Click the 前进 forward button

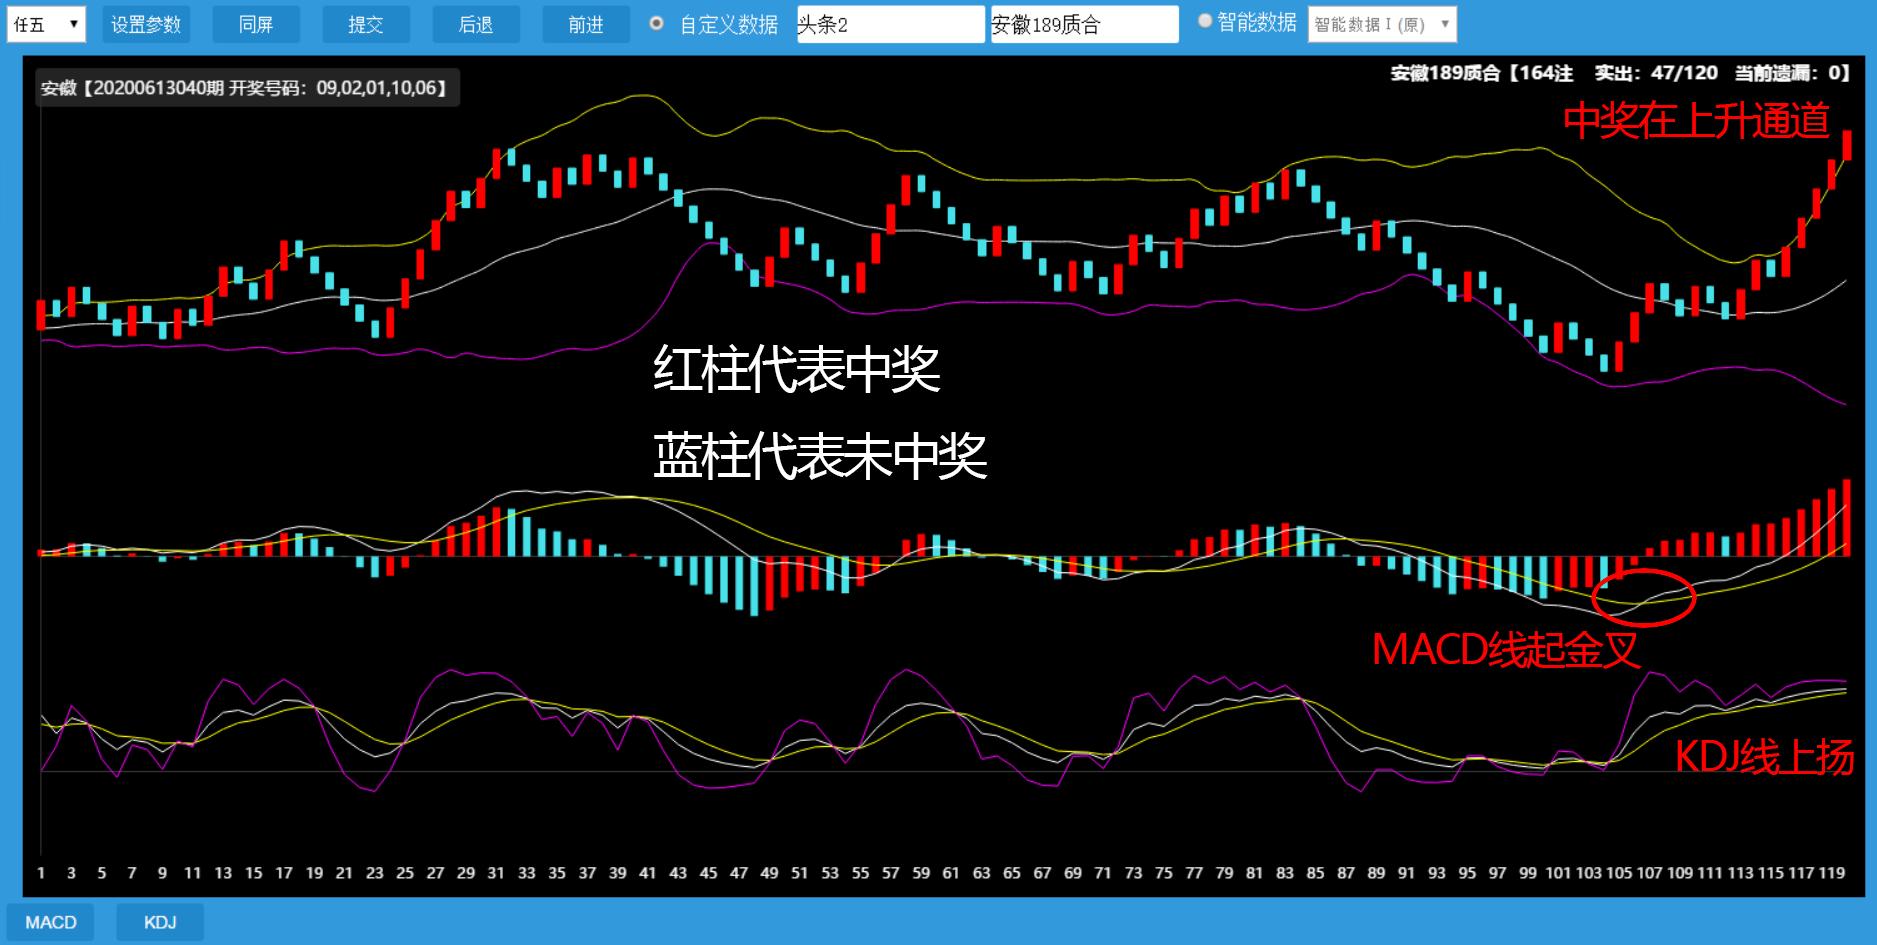[586, 24]
